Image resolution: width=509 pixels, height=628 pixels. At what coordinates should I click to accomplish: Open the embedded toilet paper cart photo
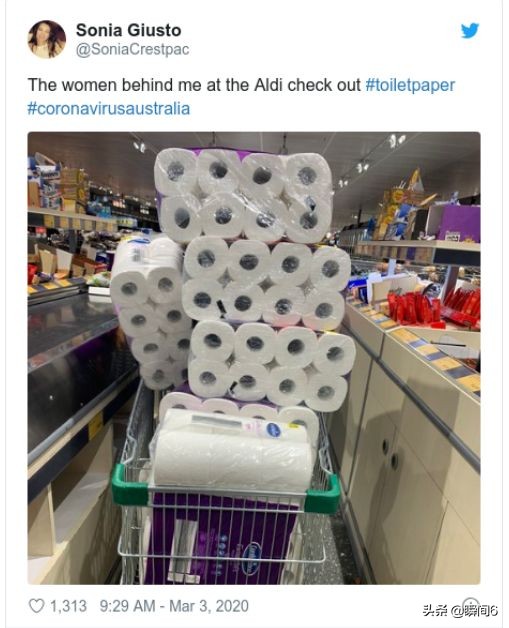(x=254, y=358)
